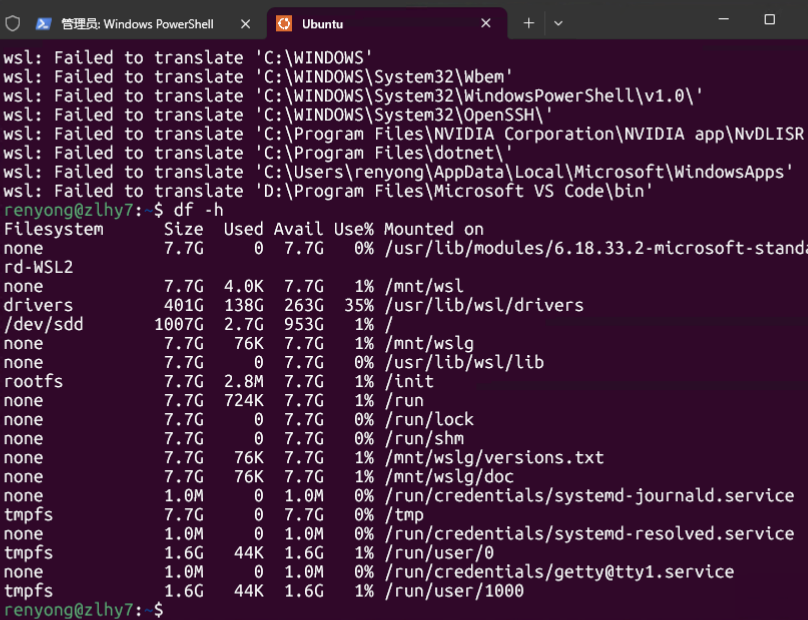
Task: Open a new tab with the plus button
Action: pyautogui.click(x=529, y=23)
